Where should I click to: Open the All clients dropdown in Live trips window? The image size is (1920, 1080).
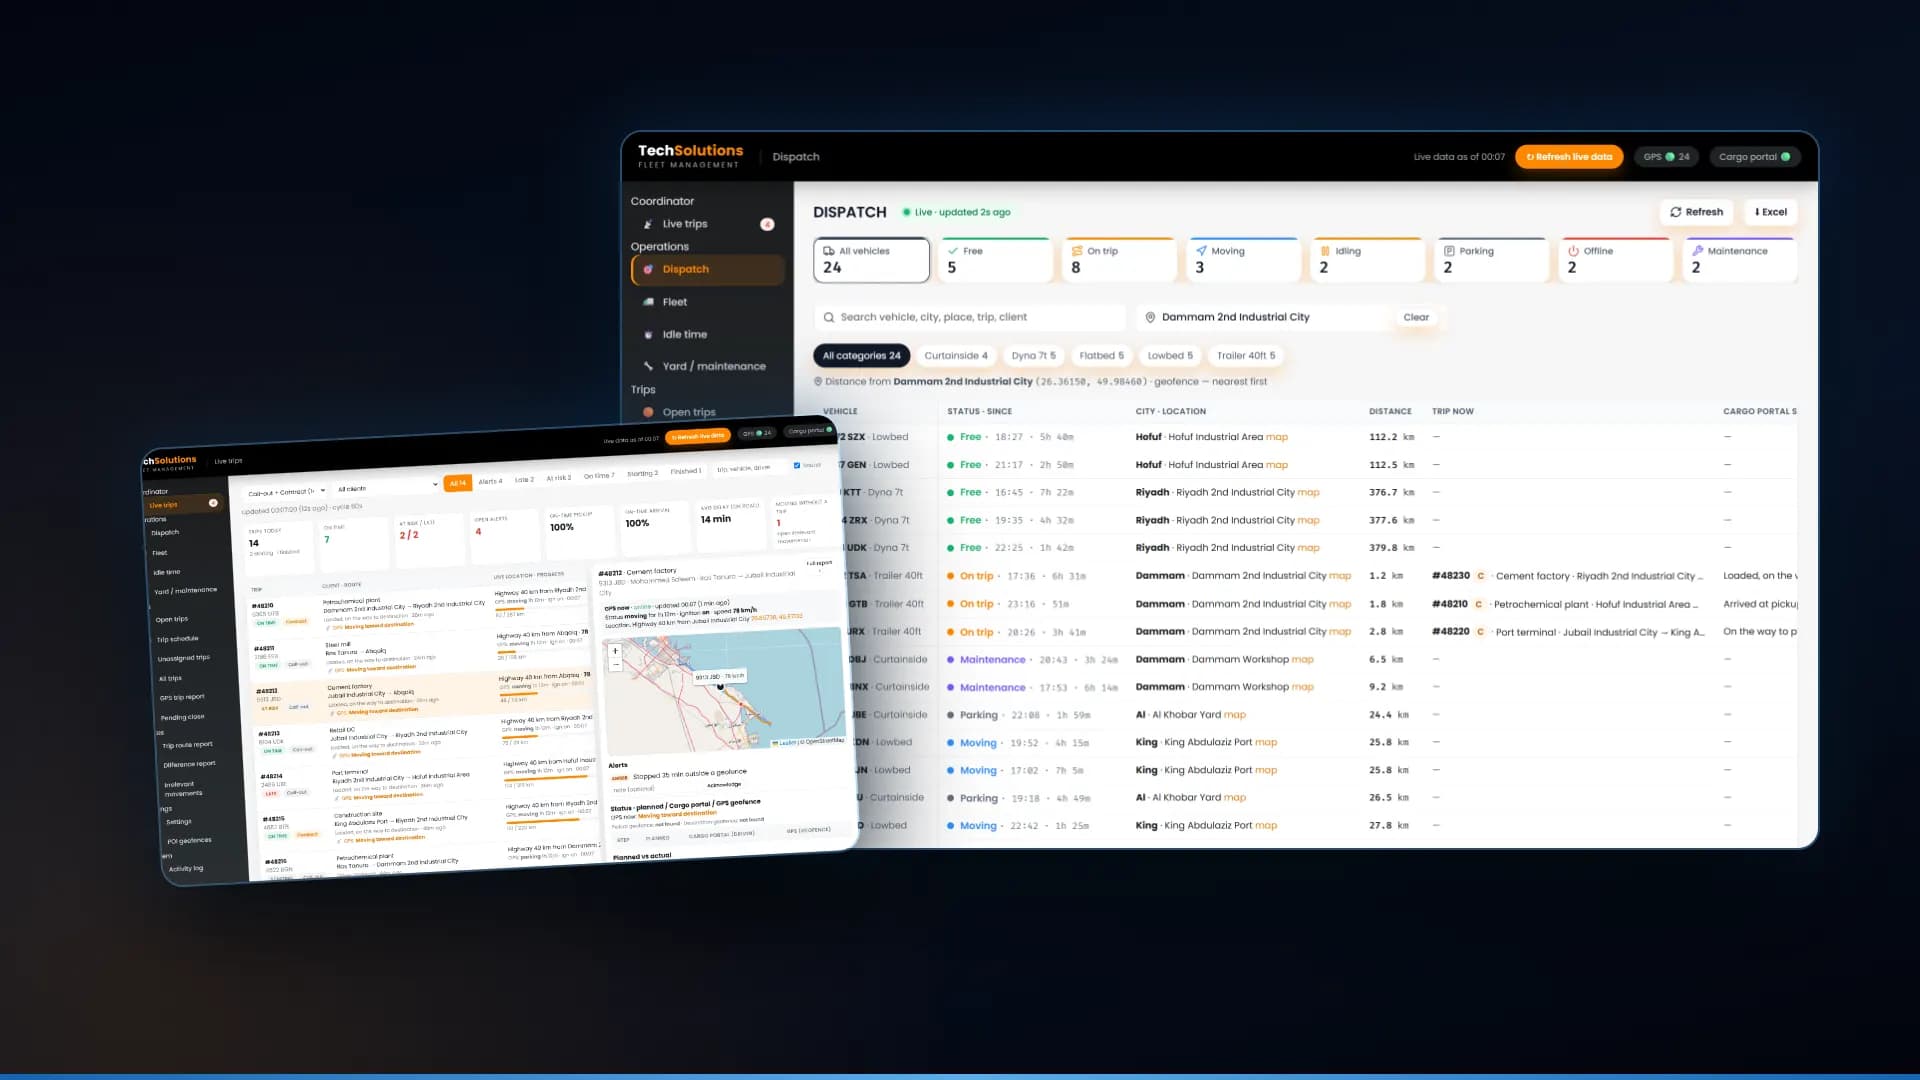pyautogui.click(x=386, y=488)
